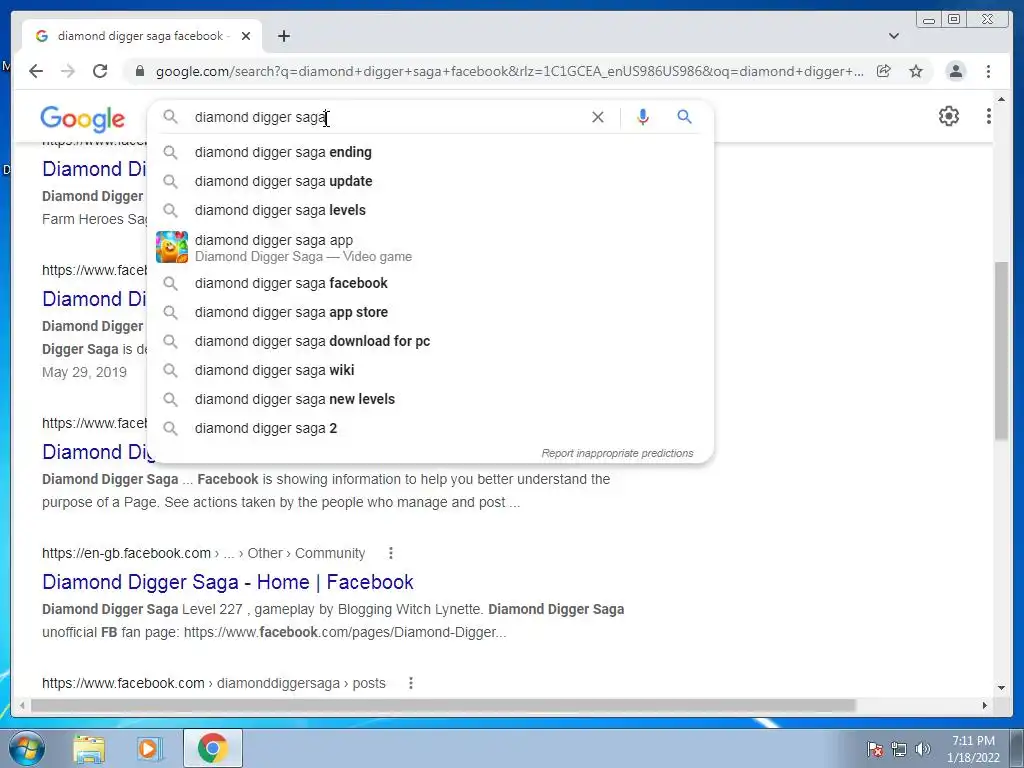The height and width of the screenshot is (768, 1024).
Task: Click the facebook.com diamonddiggersaga posts URL
Action: (x=214, y=683)
